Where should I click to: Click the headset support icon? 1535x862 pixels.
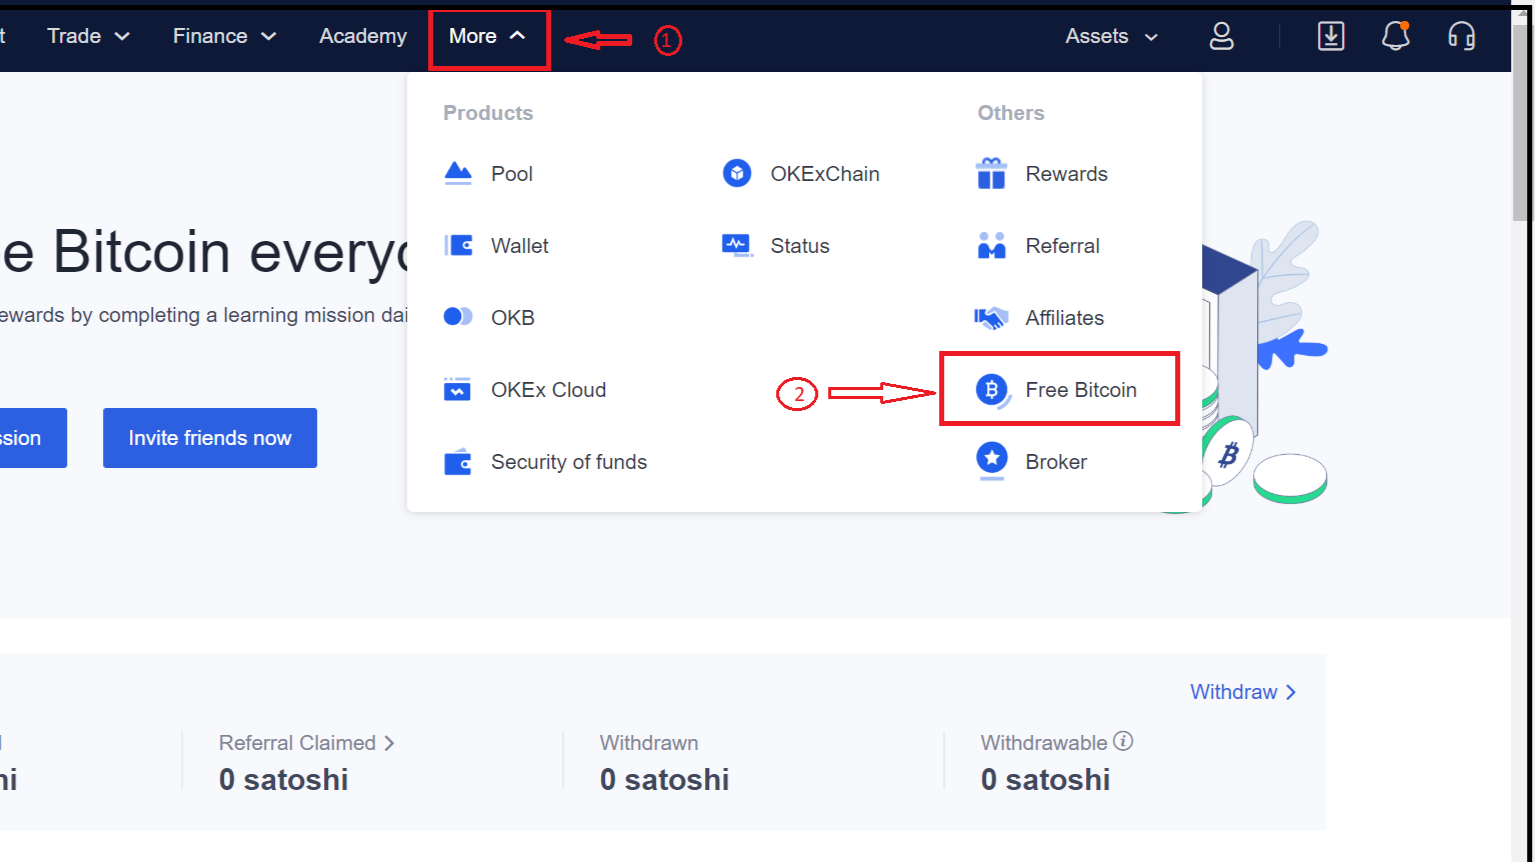(x=1461, y=35)
